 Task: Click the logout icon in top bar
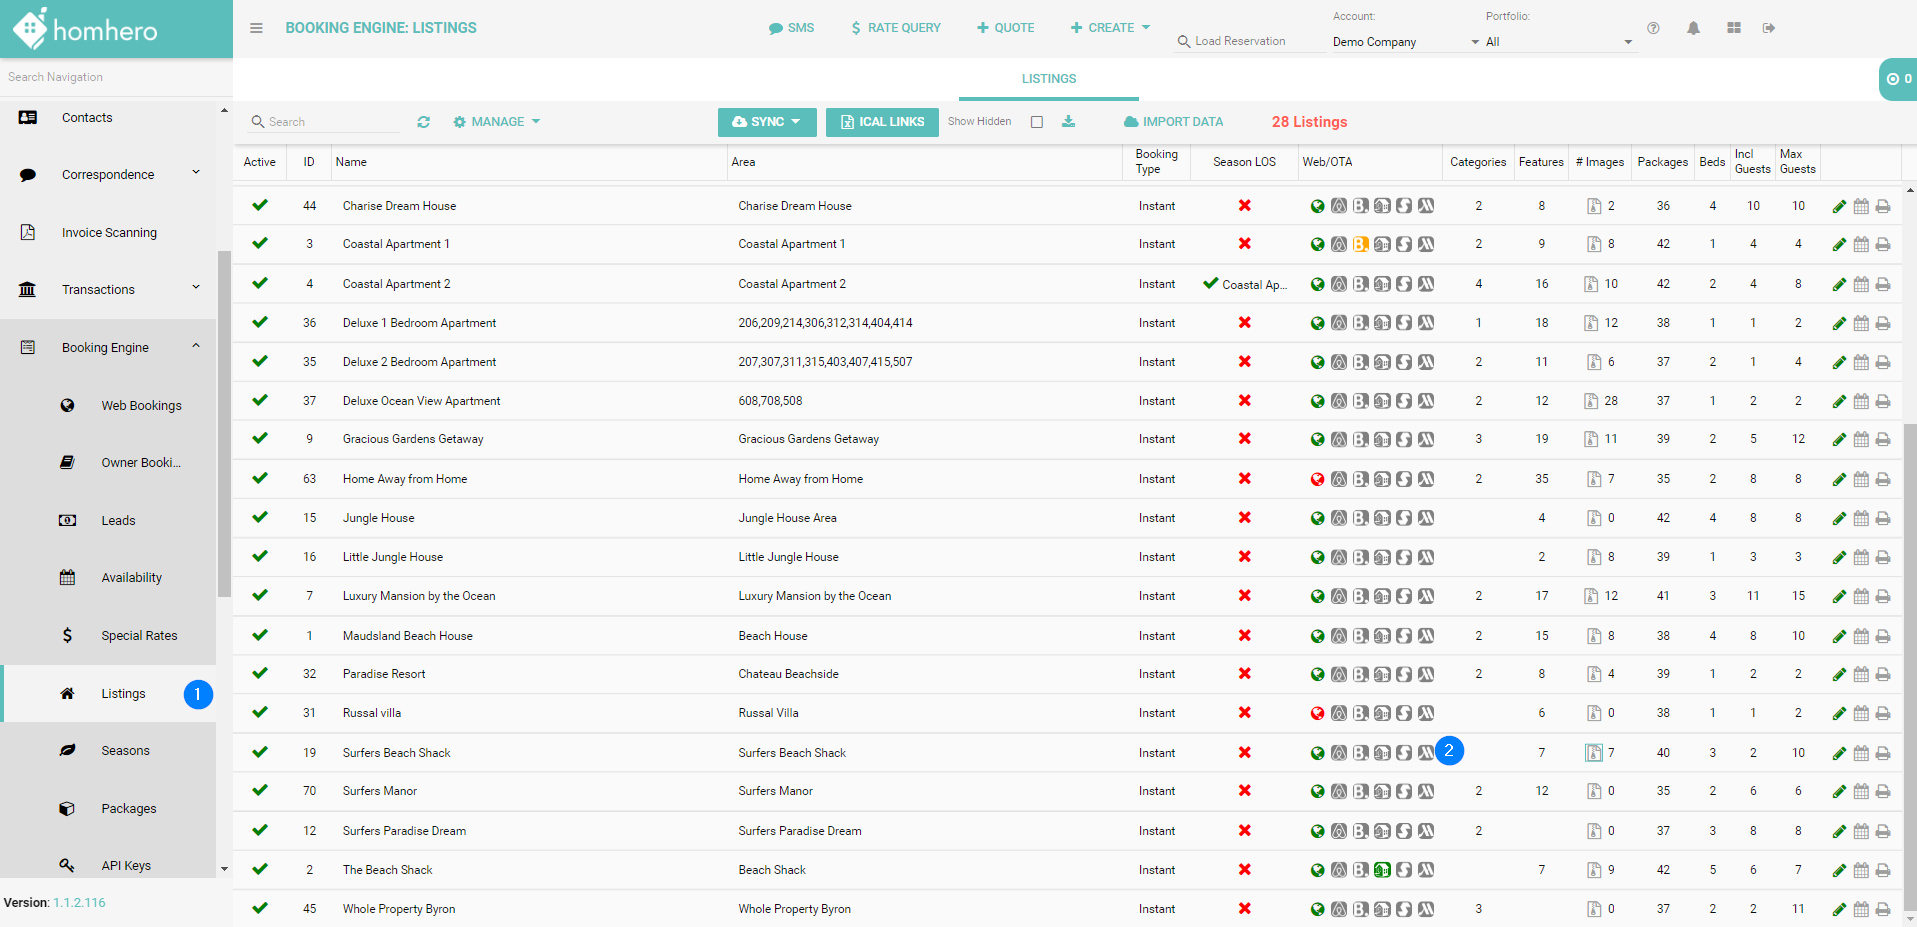pos(1768,28)
